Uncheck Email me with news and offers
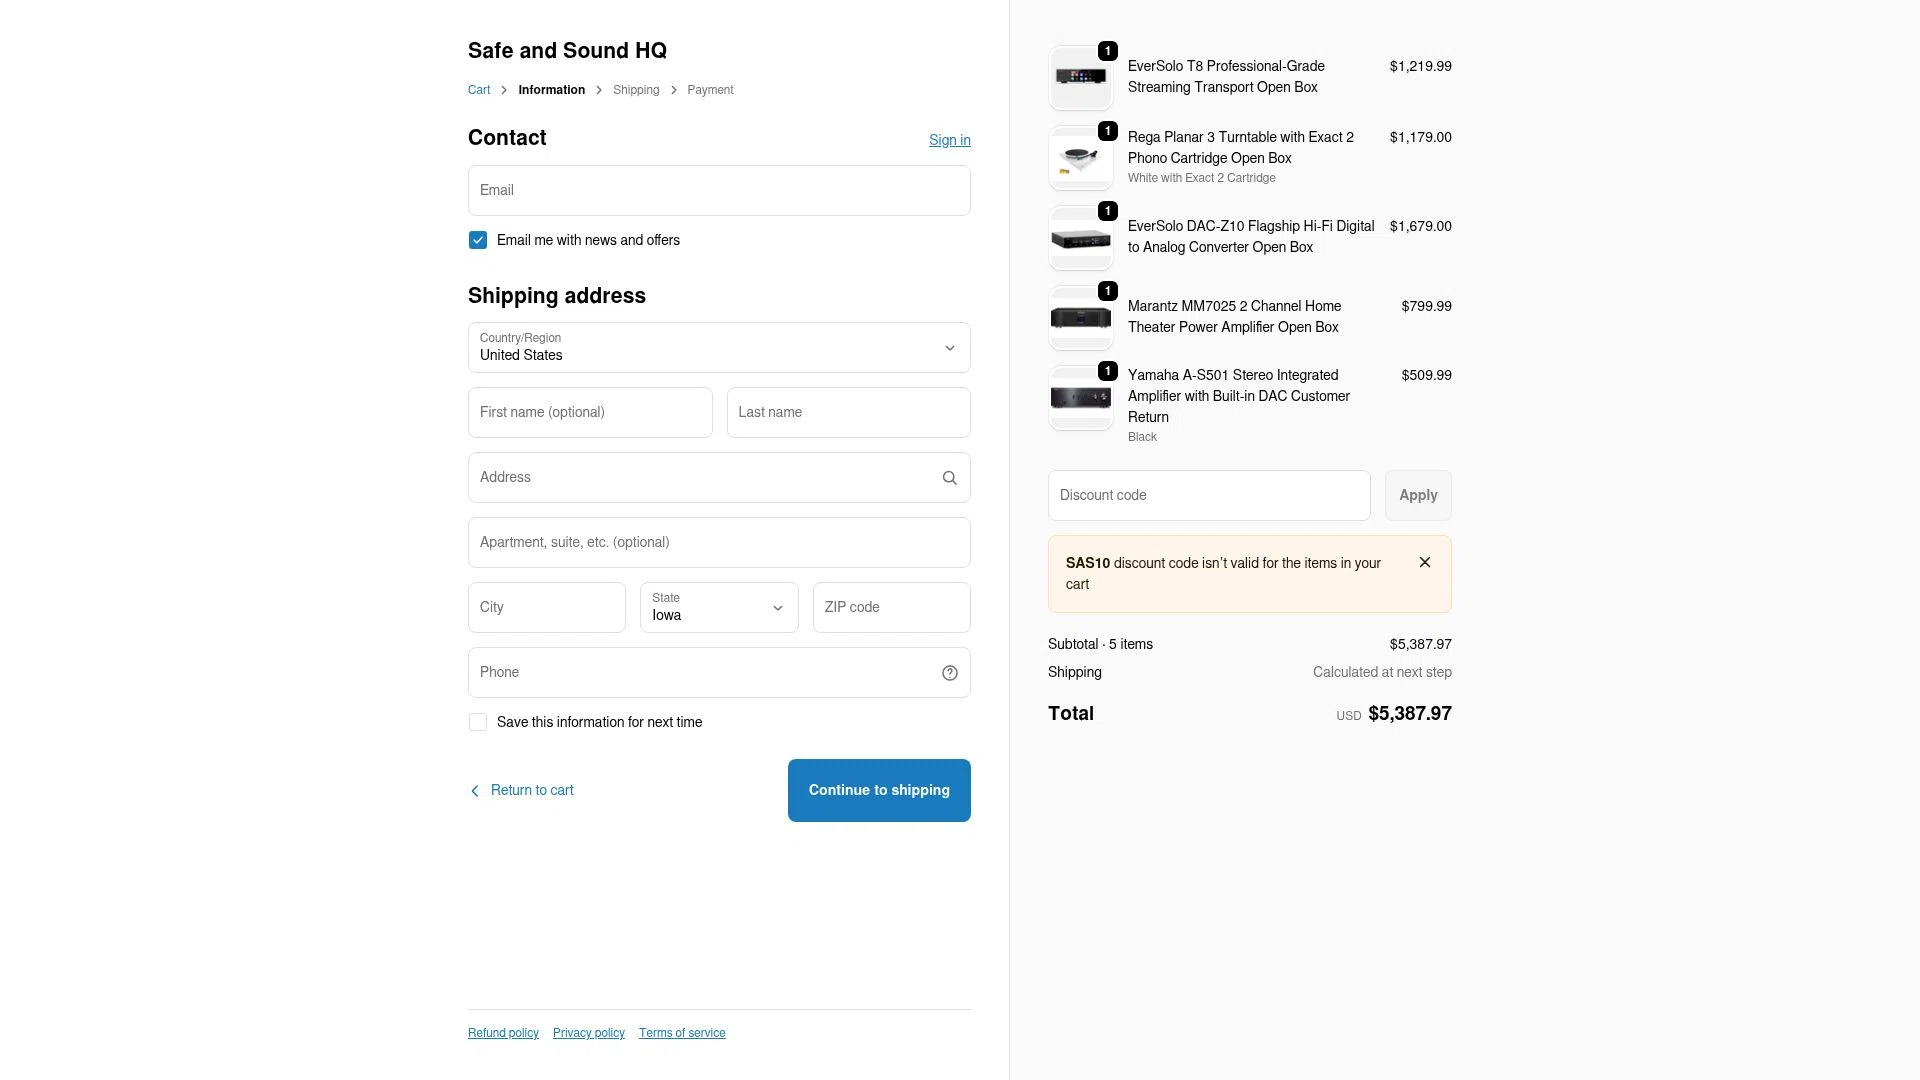The width and height of the screenshot is (1920, 1080). click(478, 240)
